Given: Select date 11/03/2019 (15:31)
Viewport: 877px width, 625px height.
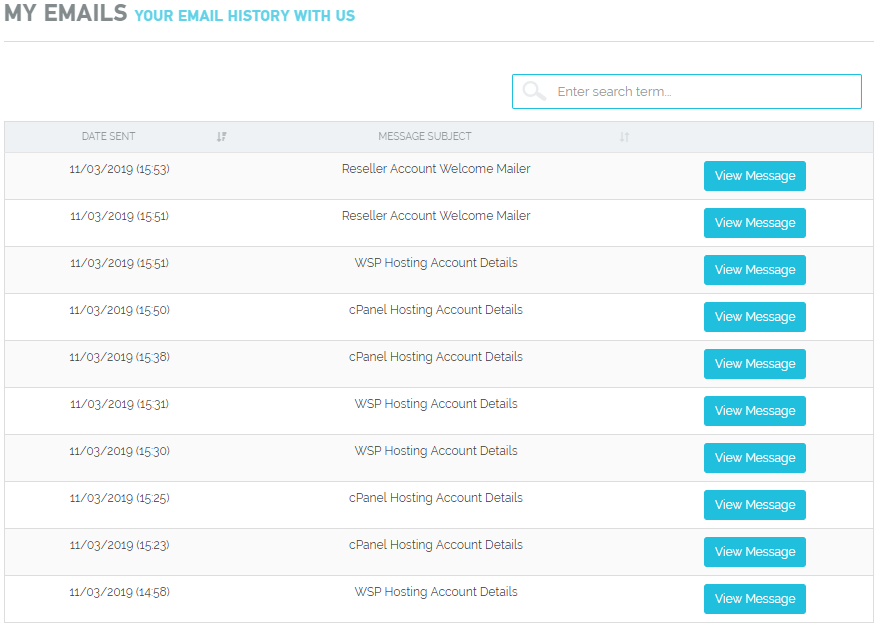Looking at the screenshot, I should (x=119, y=404).
